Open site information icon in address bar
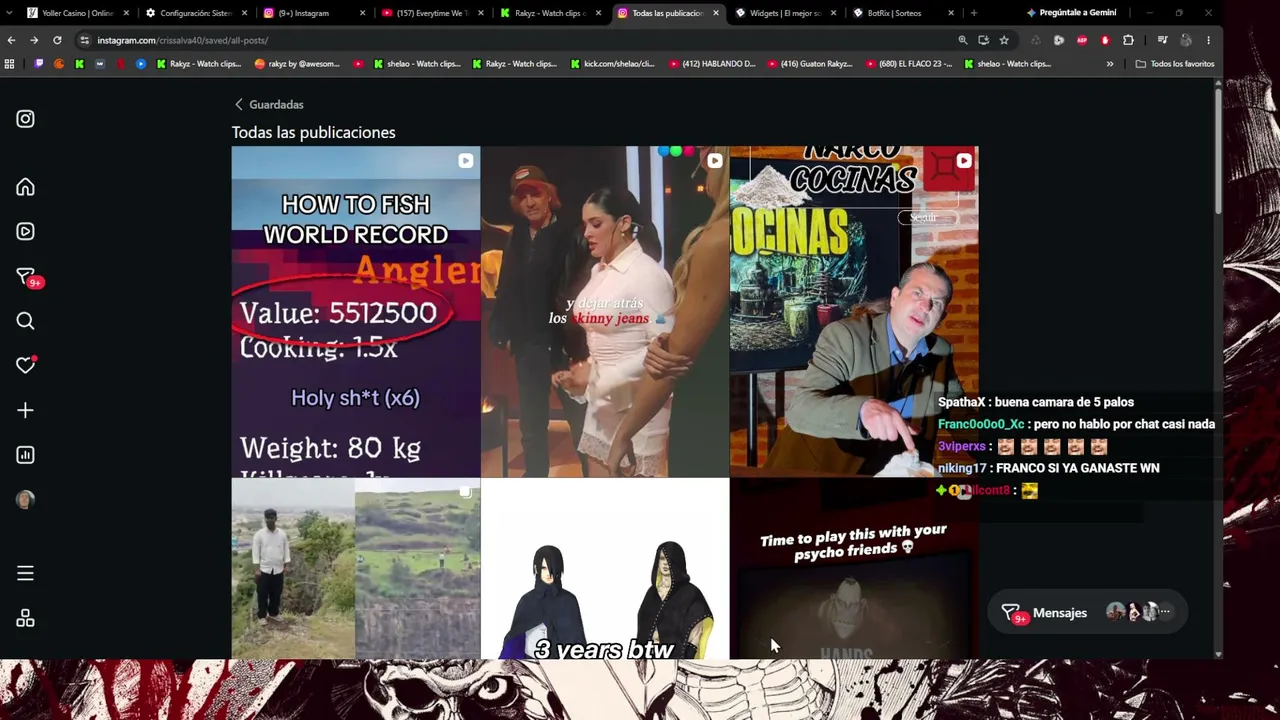Screen dimensions: 1280x720 pyautogui.click(x=85, y=40)
